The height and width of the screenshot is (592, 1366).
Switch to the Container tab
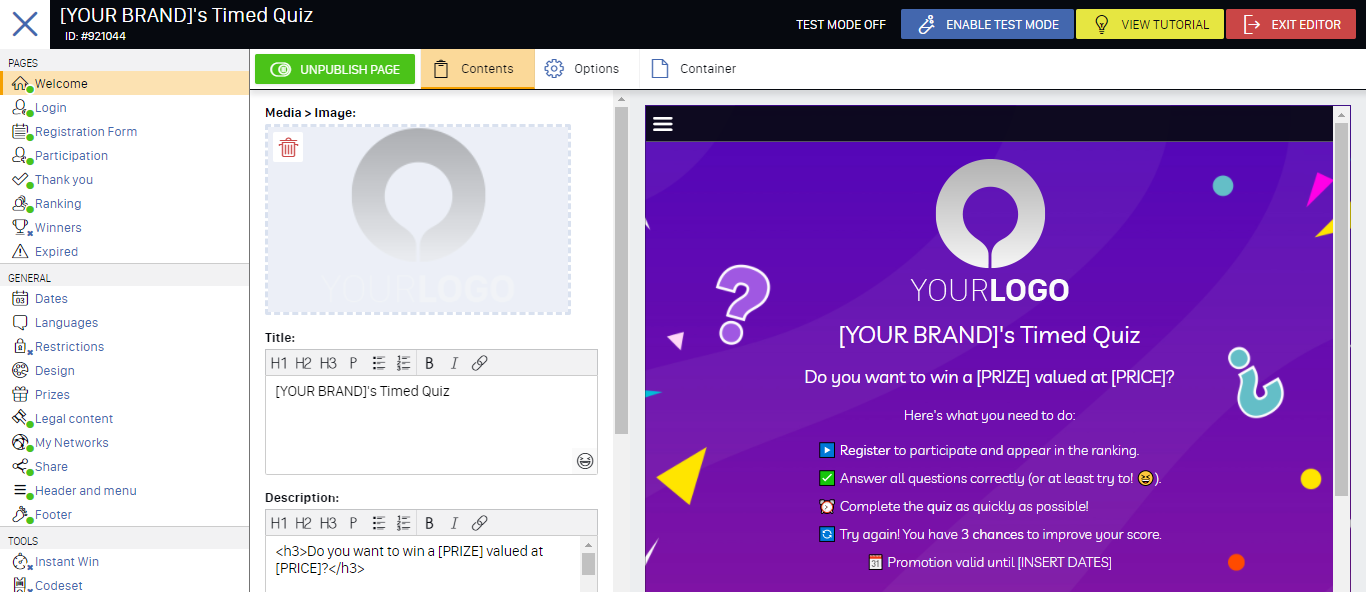pyautogui.click(x=692, y=68)
